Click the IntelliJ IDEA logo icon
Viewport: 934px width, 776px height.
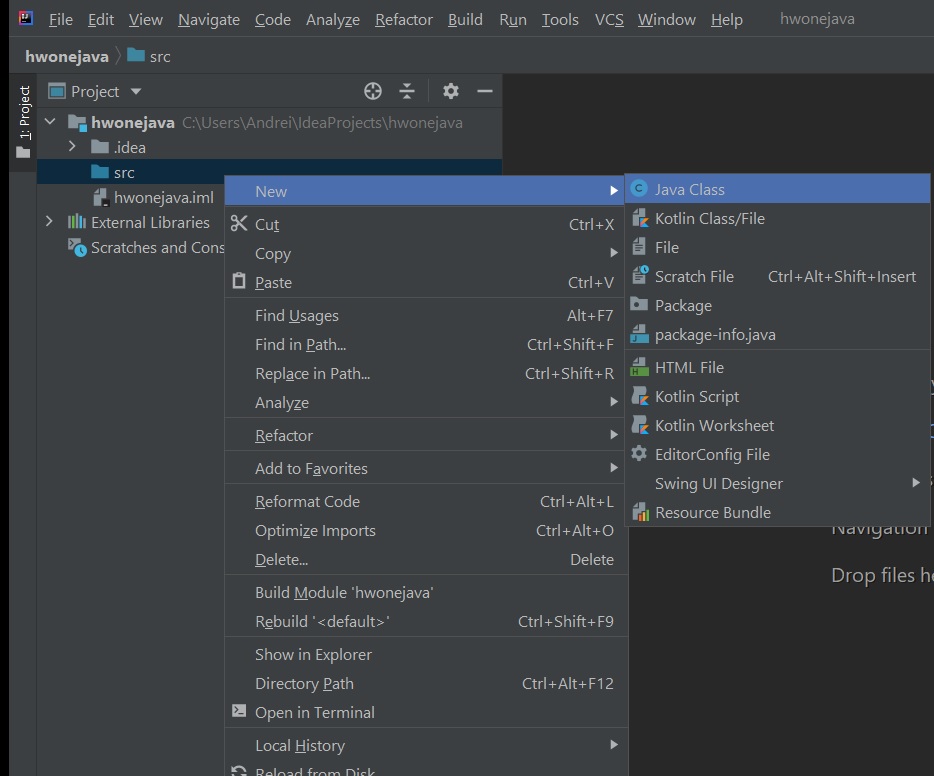pos(26,18)
